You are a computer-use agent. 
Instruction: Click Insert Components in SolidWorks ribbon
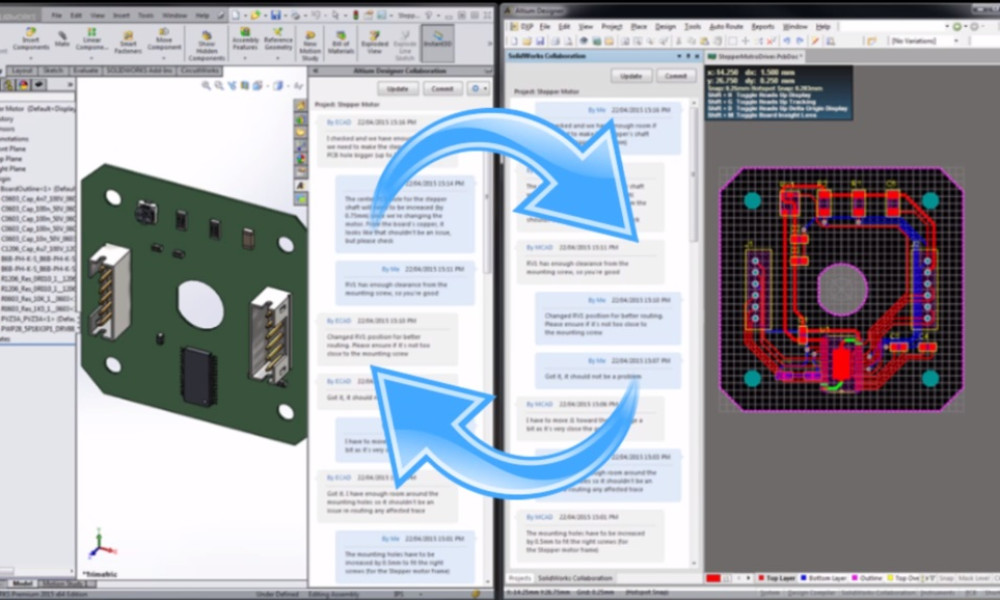pos(30,39)
